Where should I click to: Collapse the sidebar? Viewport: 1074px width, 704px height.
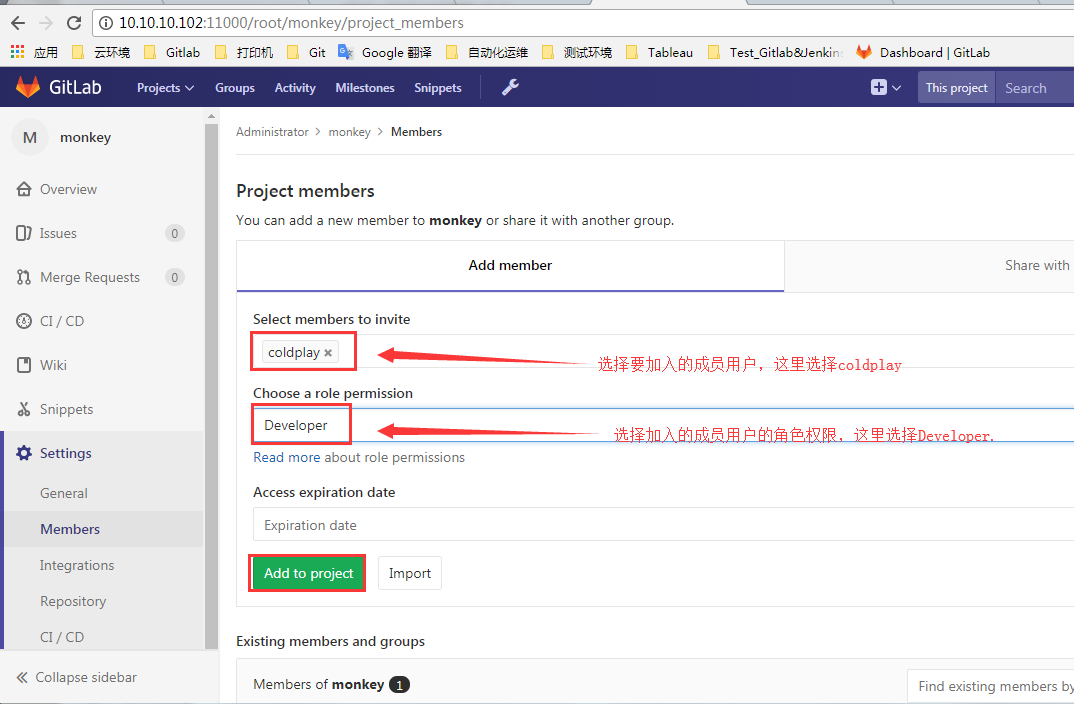77,677
